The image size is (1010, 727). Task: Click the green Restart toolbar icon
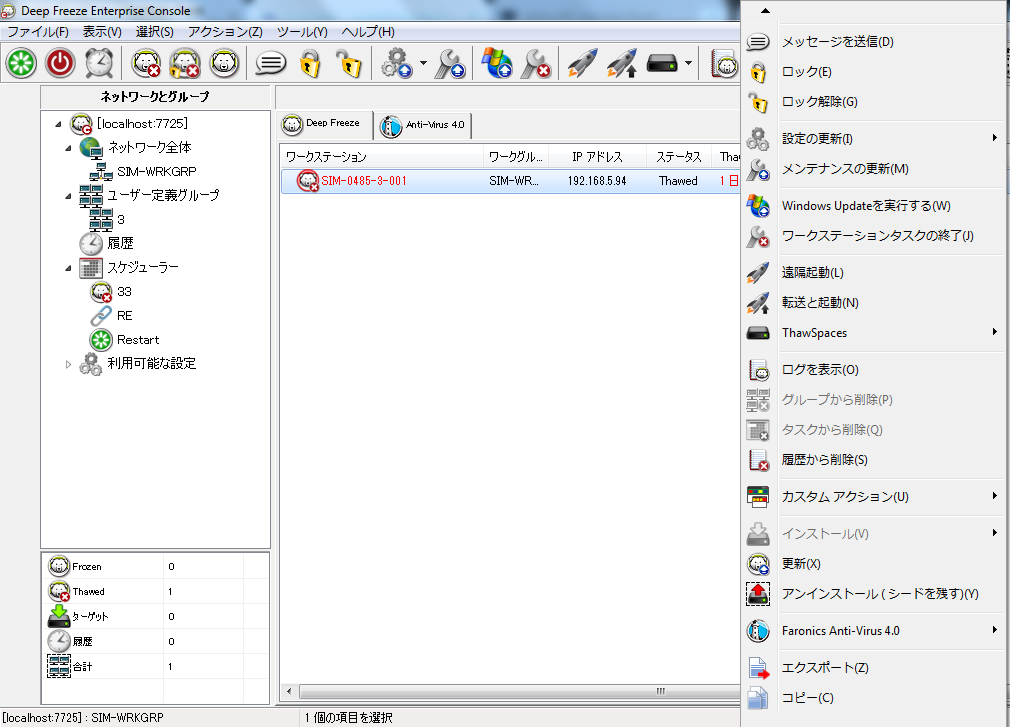tap(21, 63)
